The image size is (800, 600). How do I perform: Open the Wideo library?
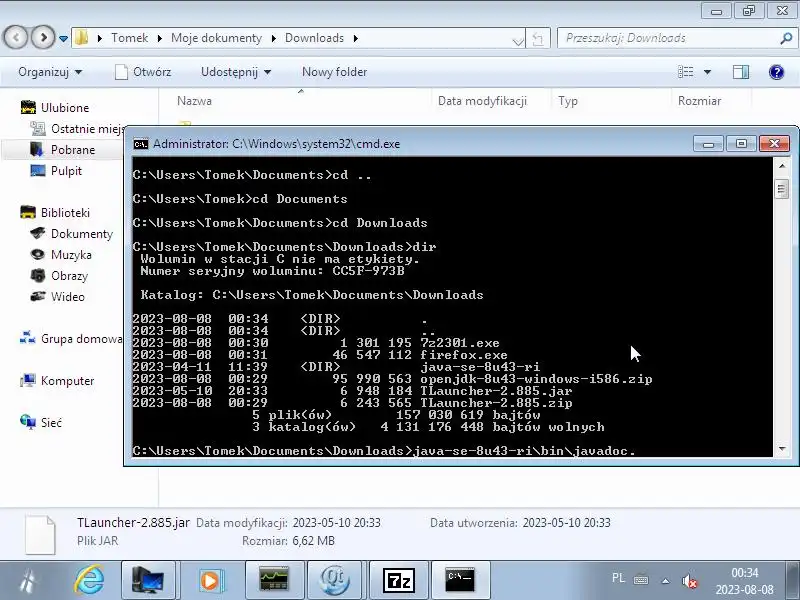pos(57,296)
